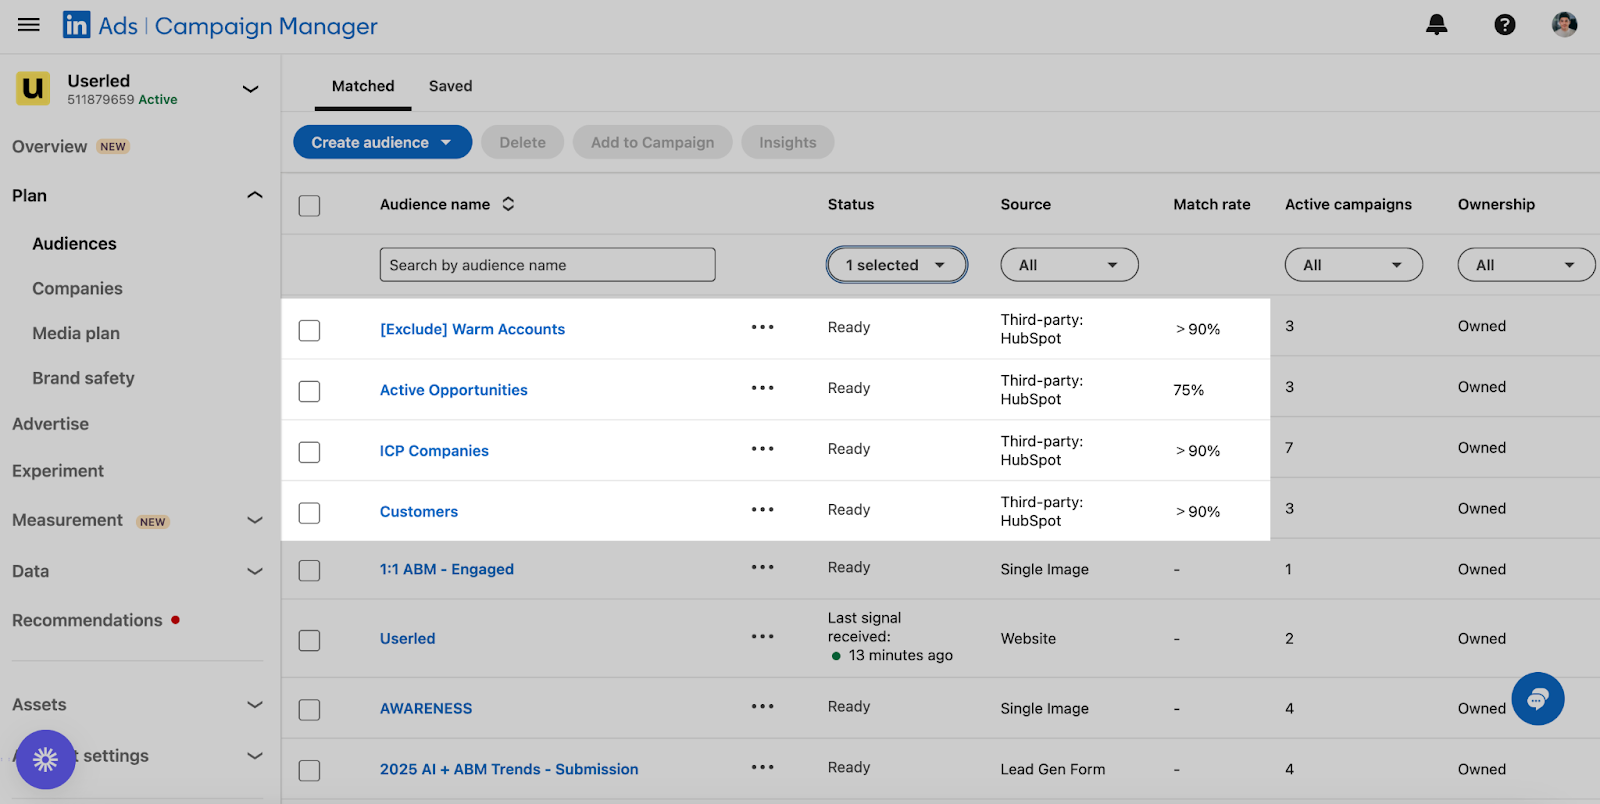The width and height of the screenshot is (1600, 804).
Task: Open the Source filter dropdown
Action: coord(1069,265)
